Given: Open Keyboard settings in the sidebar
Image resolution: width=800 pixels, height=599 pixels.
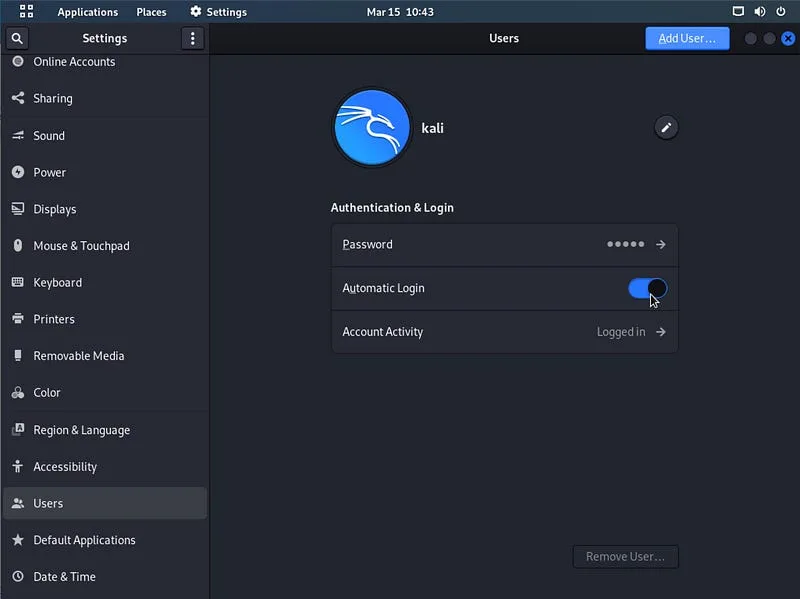Looking at the screenshot, I should 20,282.
